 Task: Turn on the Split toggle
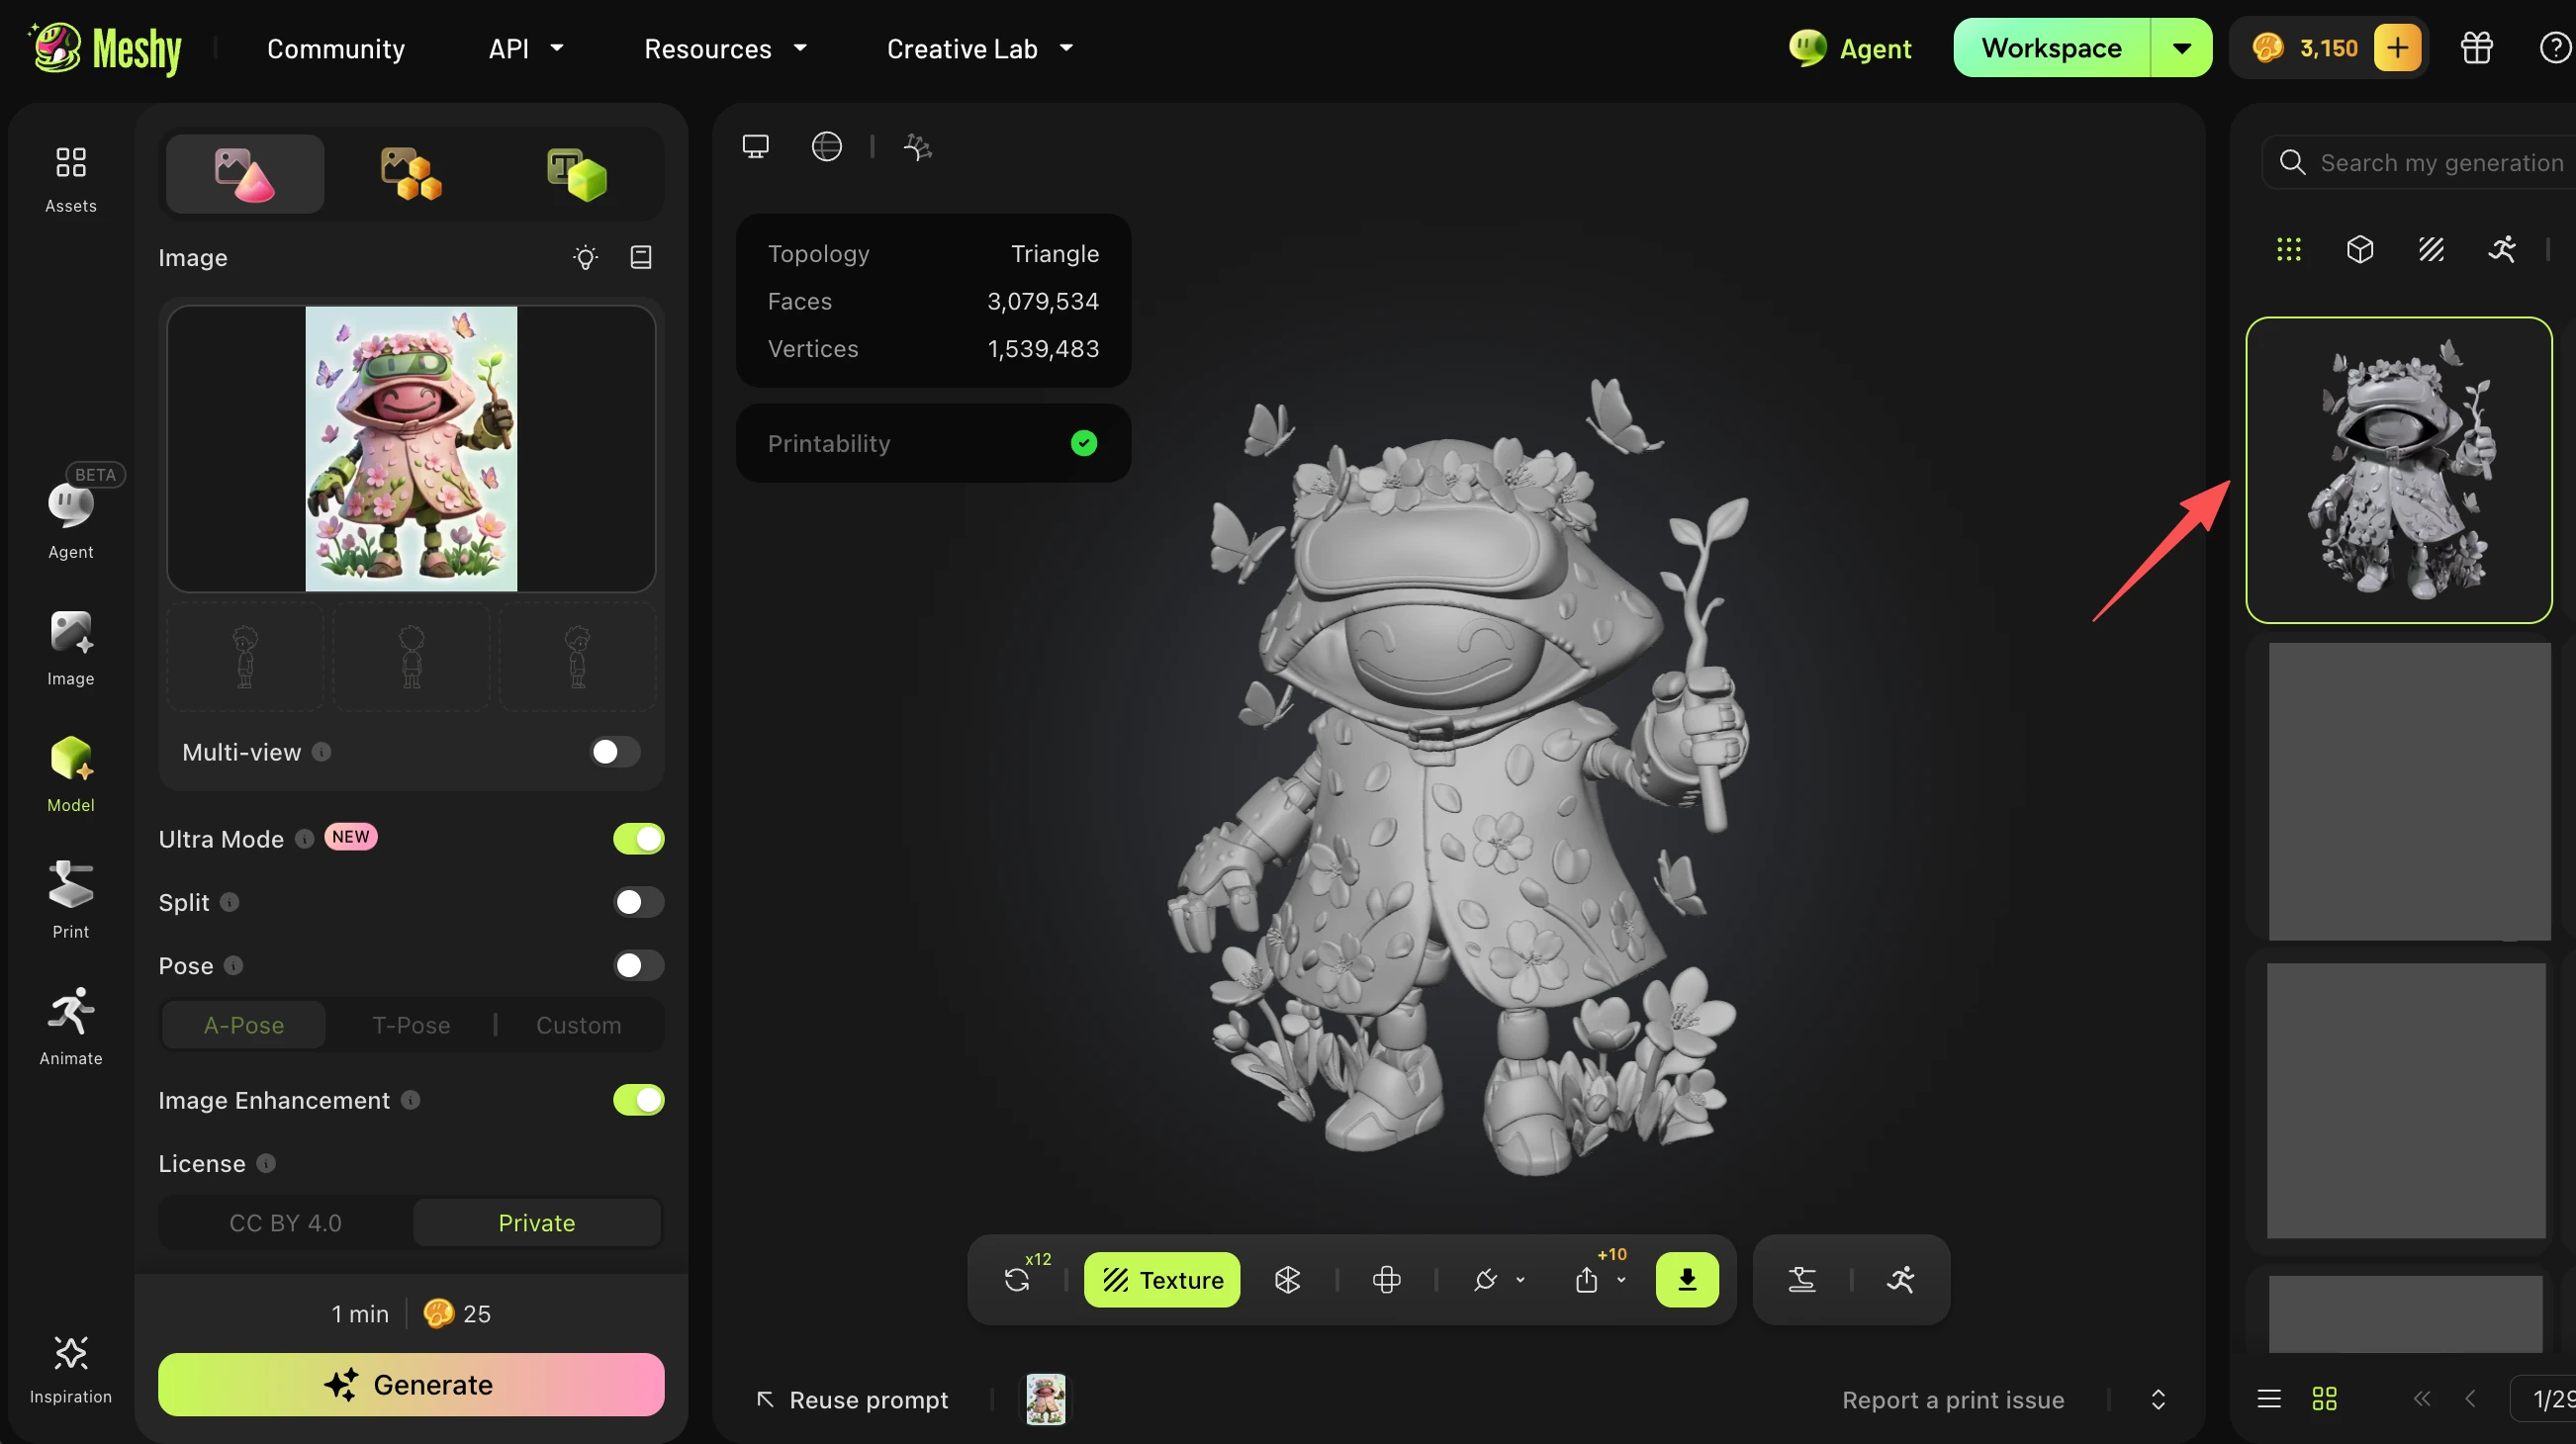pos(638,902)
